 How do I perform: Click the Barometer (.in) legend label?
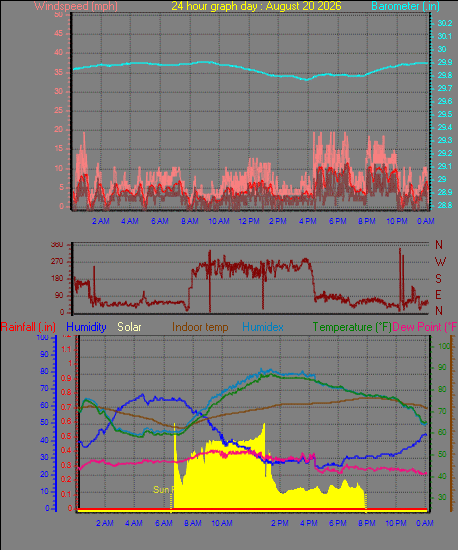(405, 6)
